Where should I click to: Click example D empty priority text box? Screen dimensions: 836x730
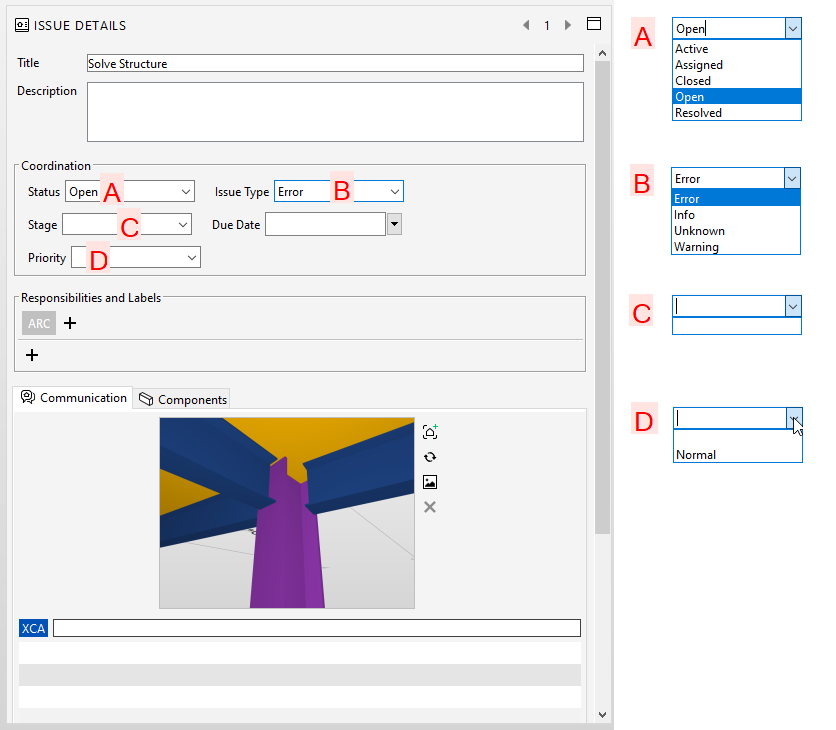[x=730, y=418]
